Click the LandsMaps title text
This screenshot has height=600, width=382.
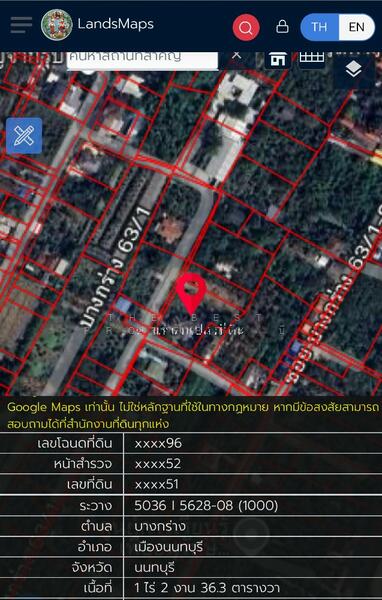point(116,24)
